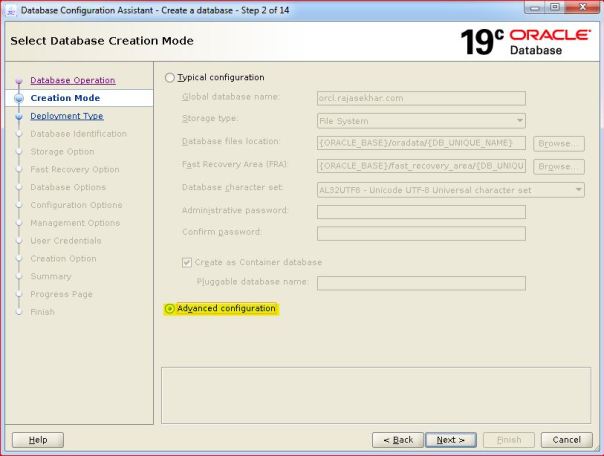Click the Creation Mode step bullet icon

point(18,99)
